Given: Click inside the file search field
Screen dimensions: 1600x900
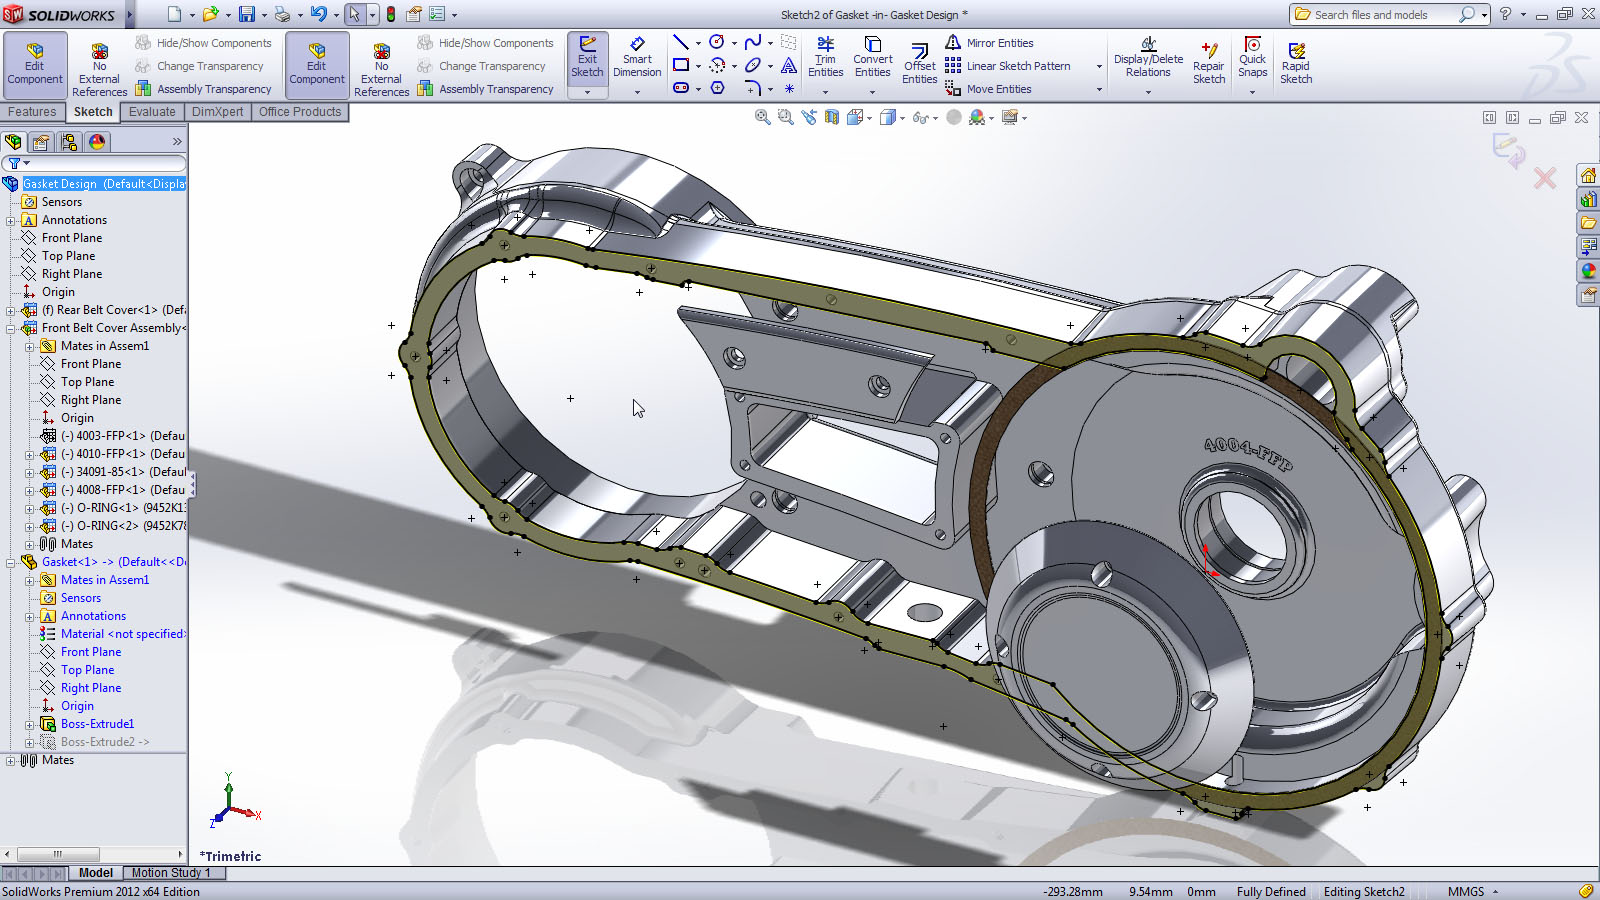Looking at the screenshot, I should [1380, 14].
